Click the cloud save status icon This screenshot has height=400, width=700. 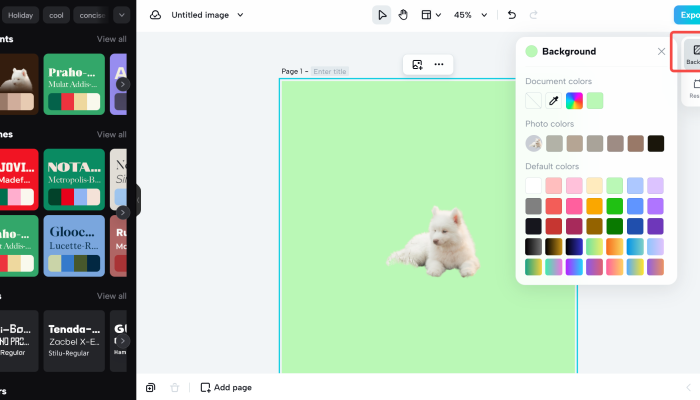point(155,15)
